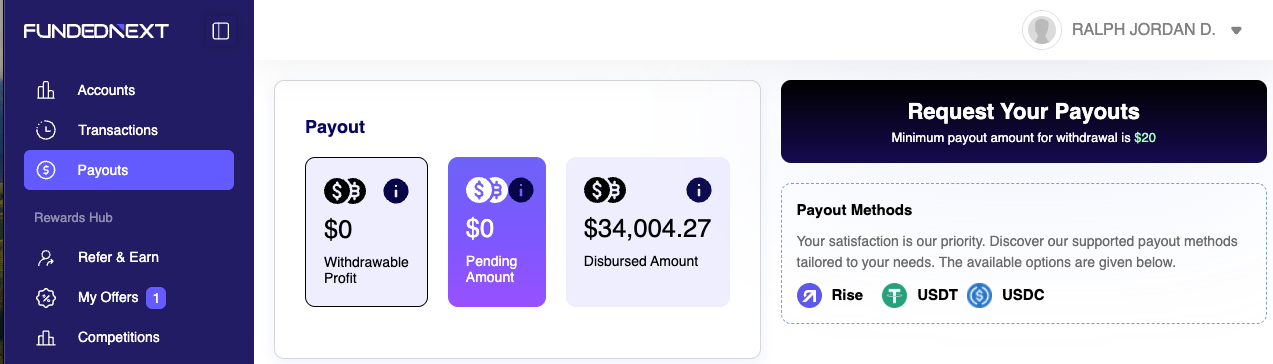Open My Offers percent badge icon
1273x364 pixels.
(45, 297)
